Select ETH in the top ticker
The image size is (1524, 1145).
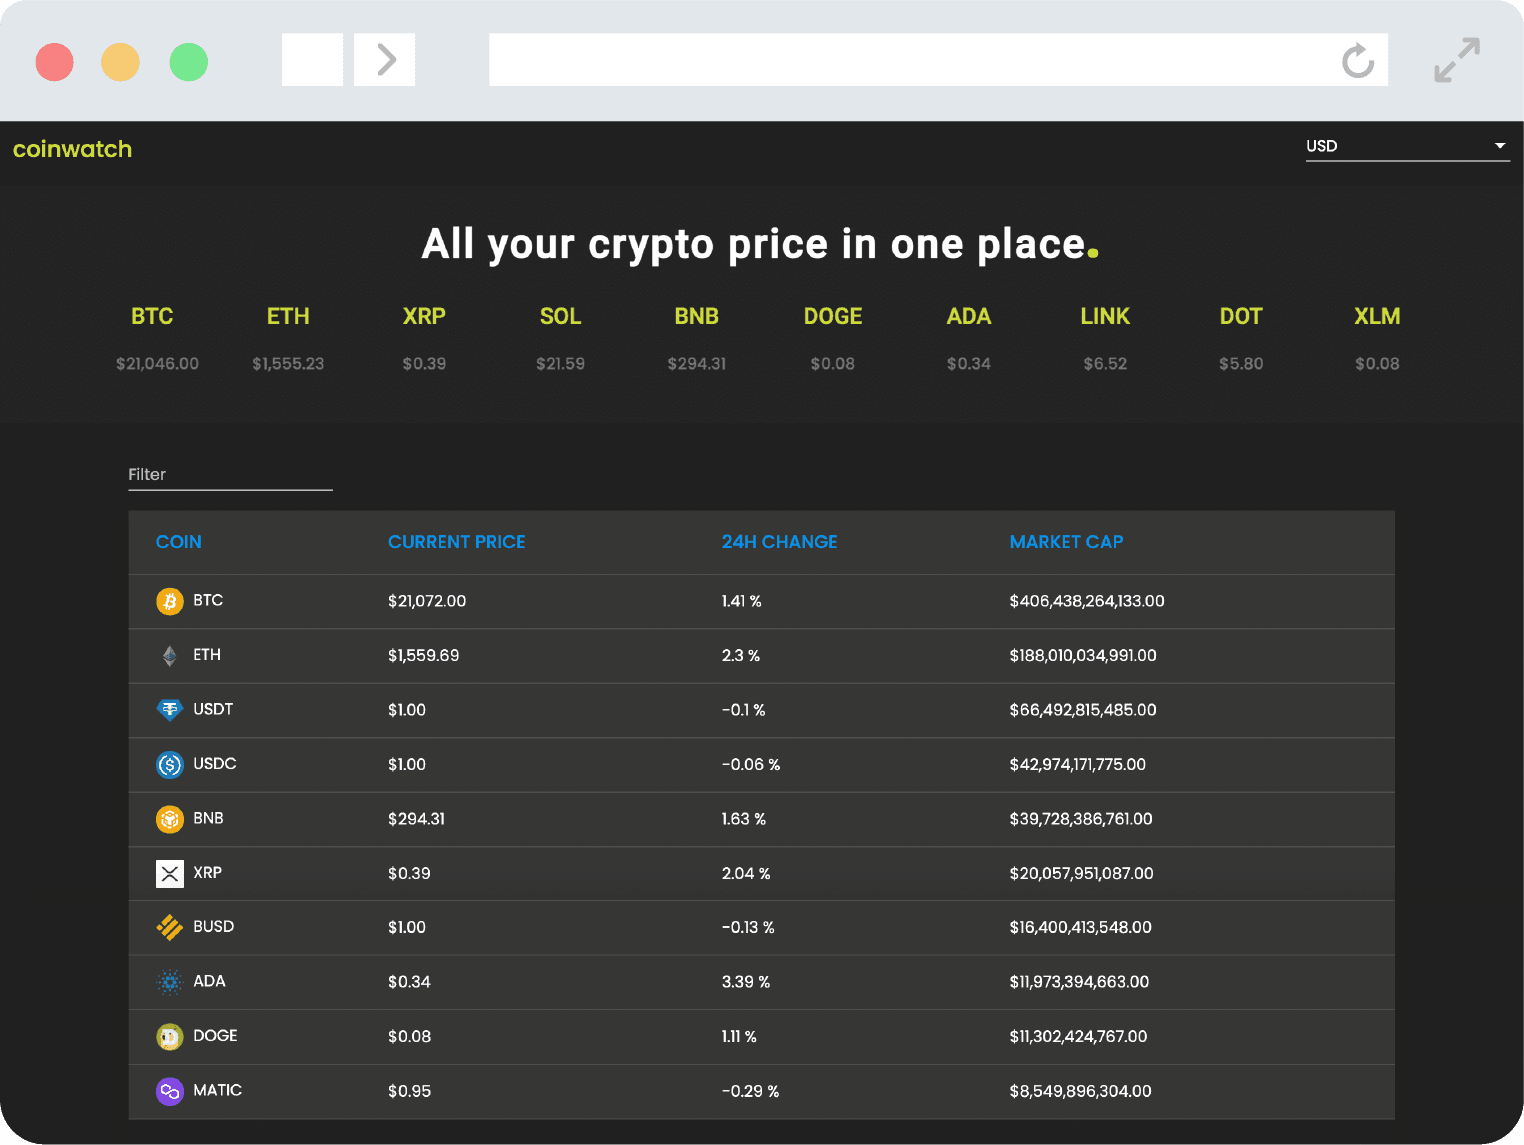coord(288,316)
